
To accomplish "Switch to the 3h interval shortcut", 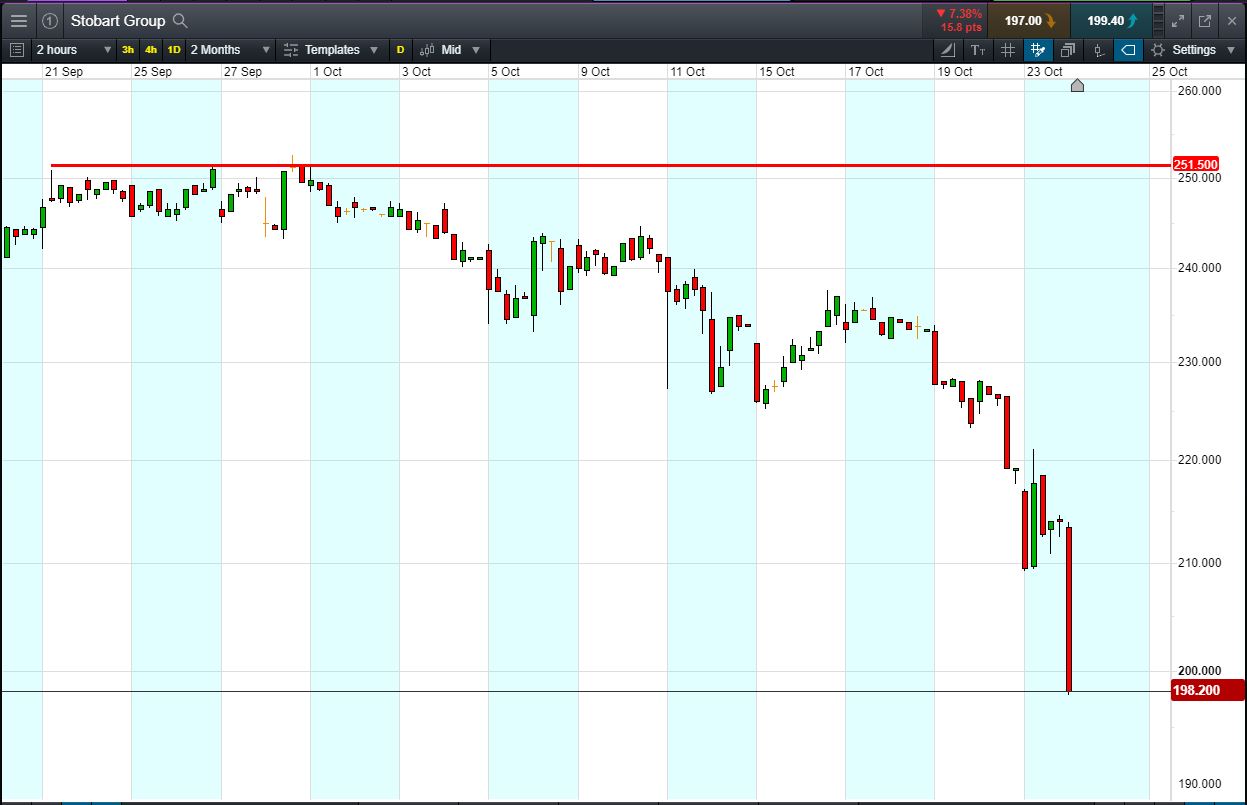I will click(x=128, y=49).
